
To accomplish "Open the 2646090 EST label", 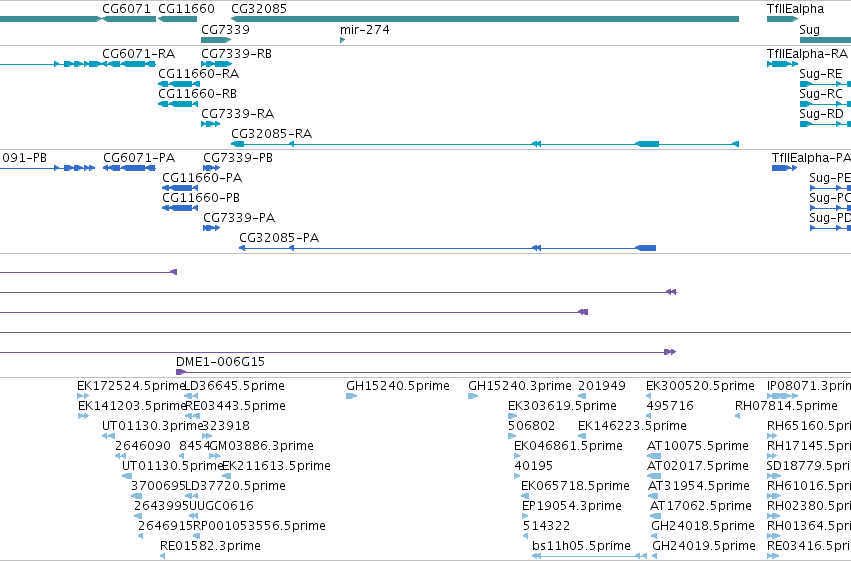I will [x=143, y=446].
